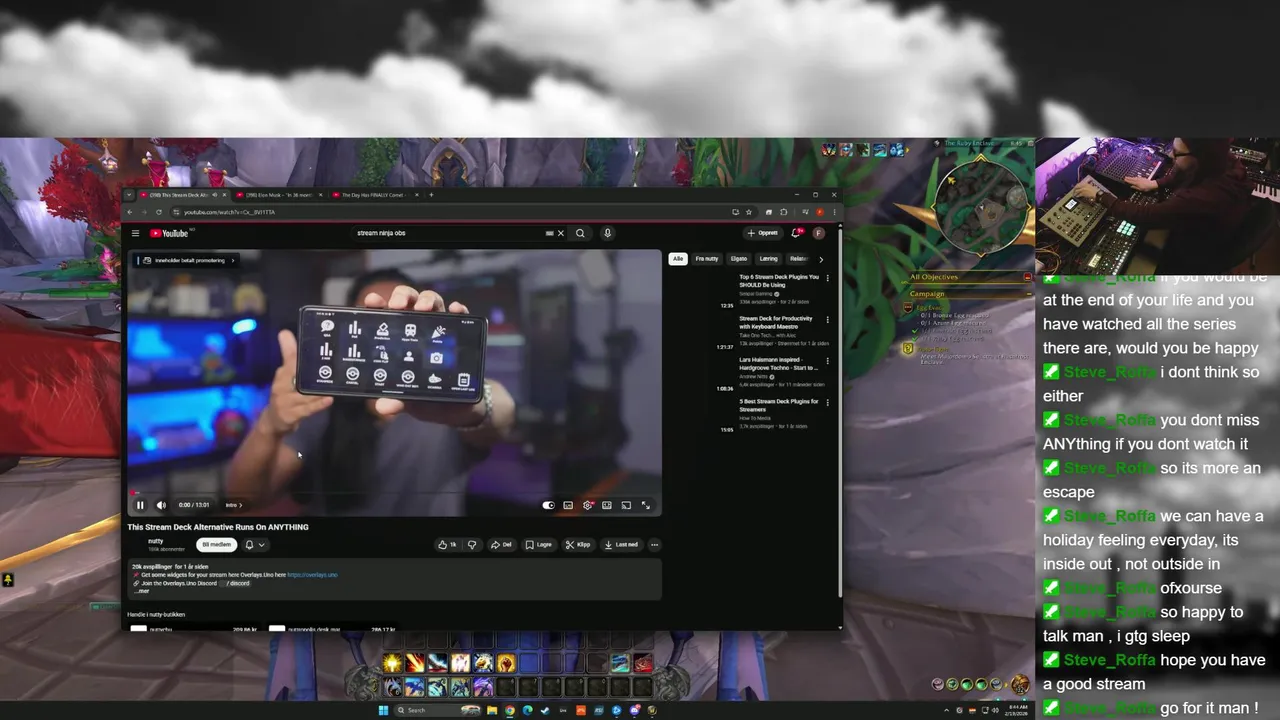Screen dimensions: 1280x720
Task: Open video player settings gear
Action: (588, 505)
